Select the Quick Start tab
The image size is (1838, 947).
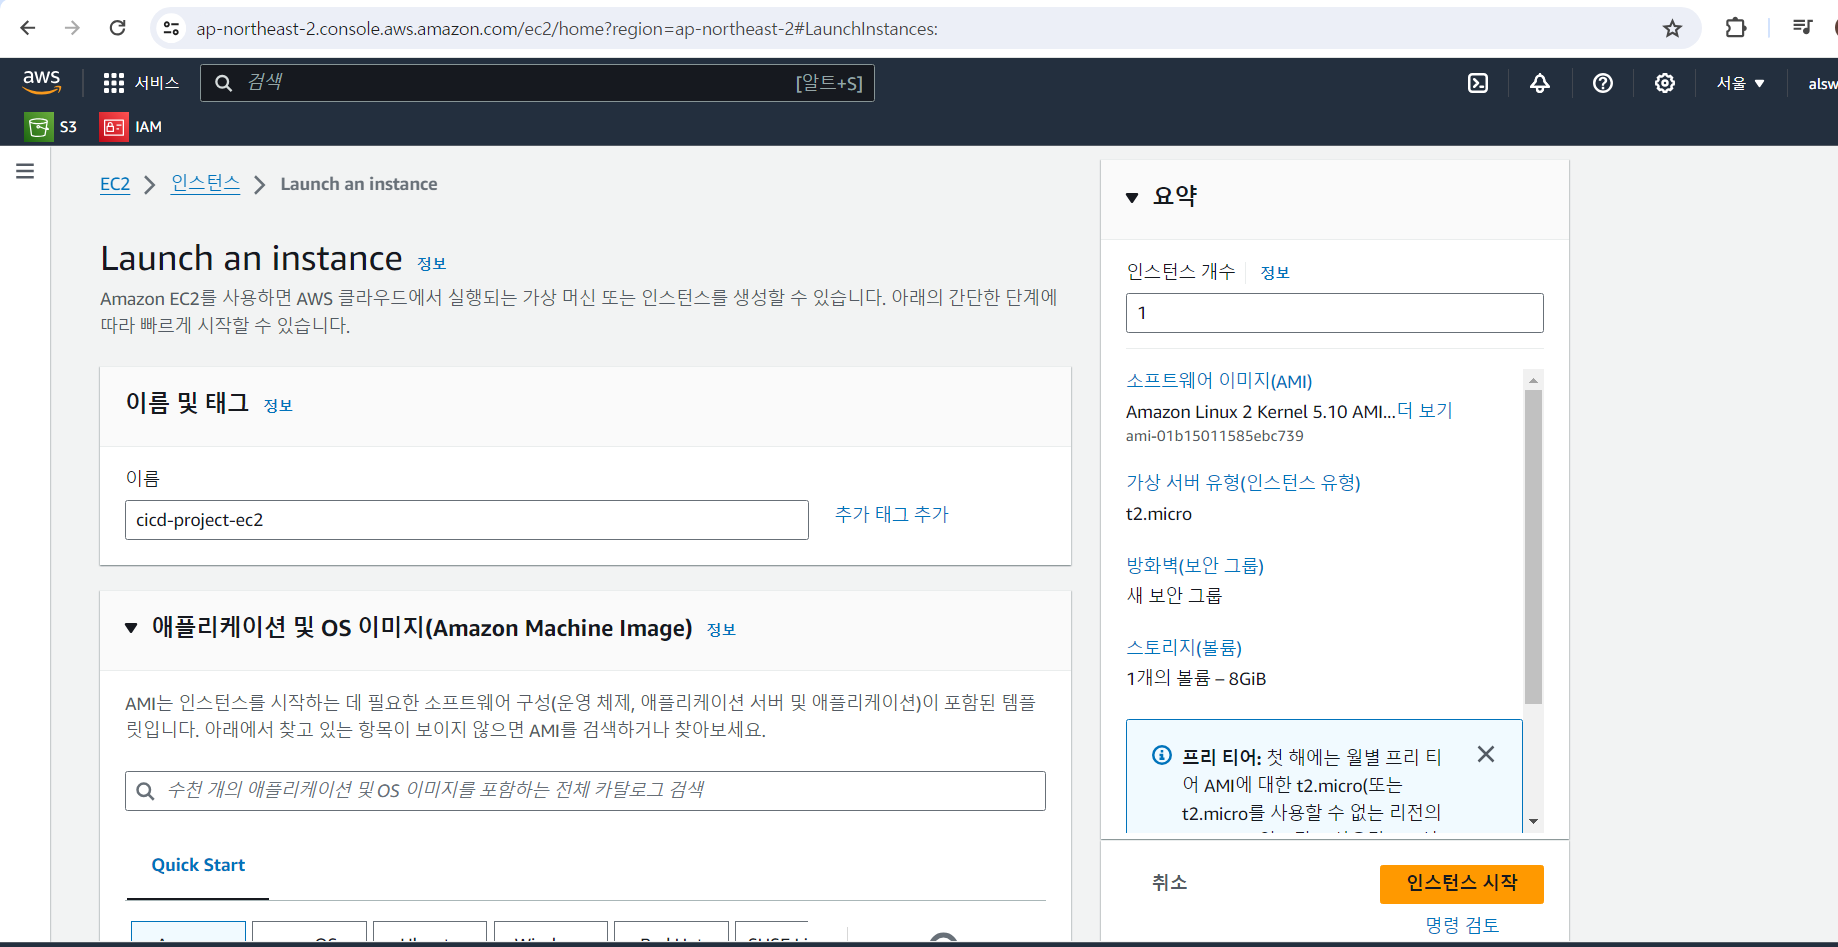198,865
